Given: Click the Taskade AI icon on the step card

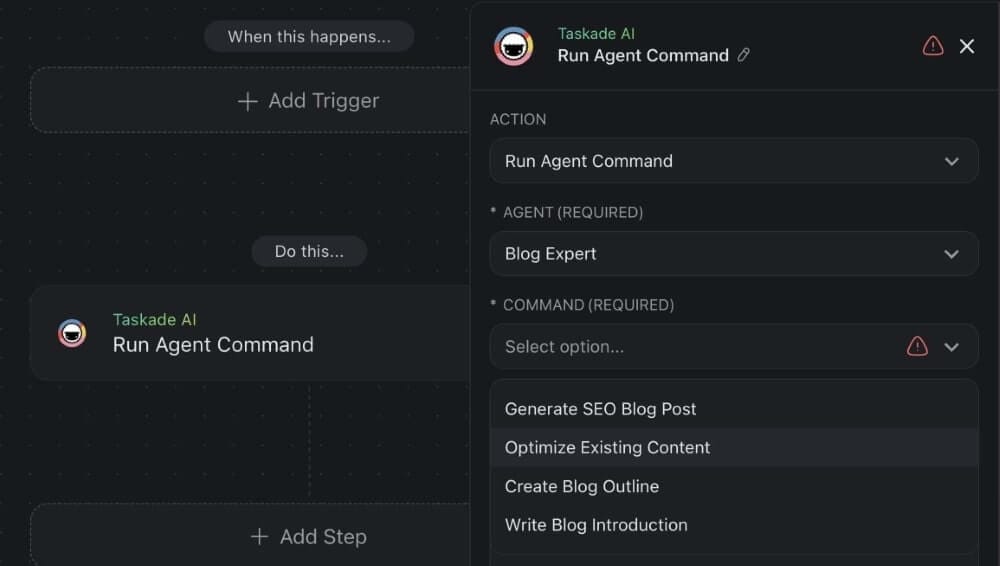Looking at the screenshot, I should pyautogui.click(x=72, y=333).
